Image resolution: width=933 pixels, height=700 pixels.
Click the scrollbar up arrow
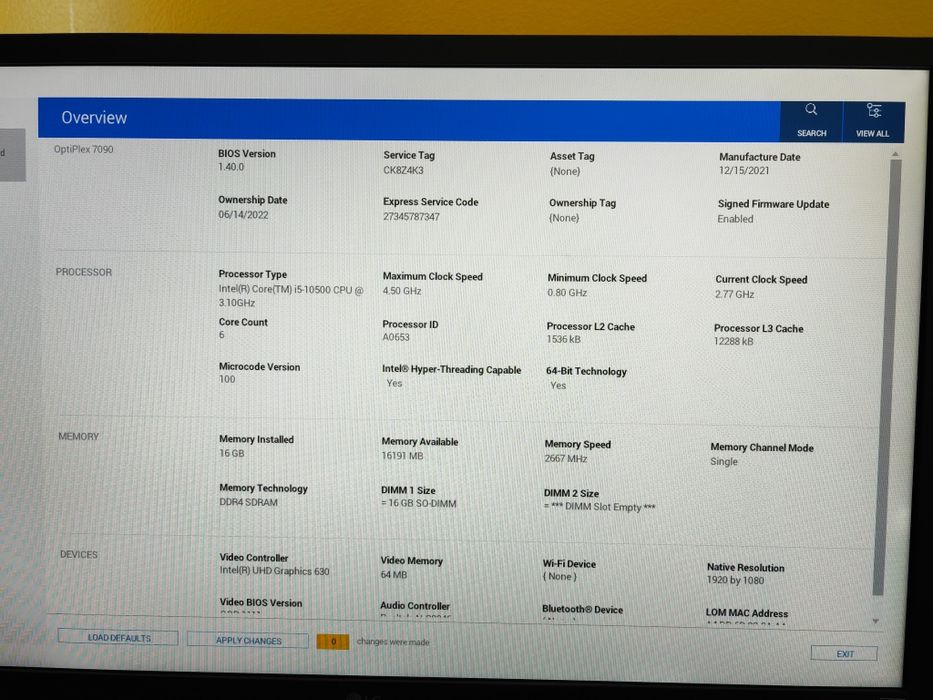point(894,154)
